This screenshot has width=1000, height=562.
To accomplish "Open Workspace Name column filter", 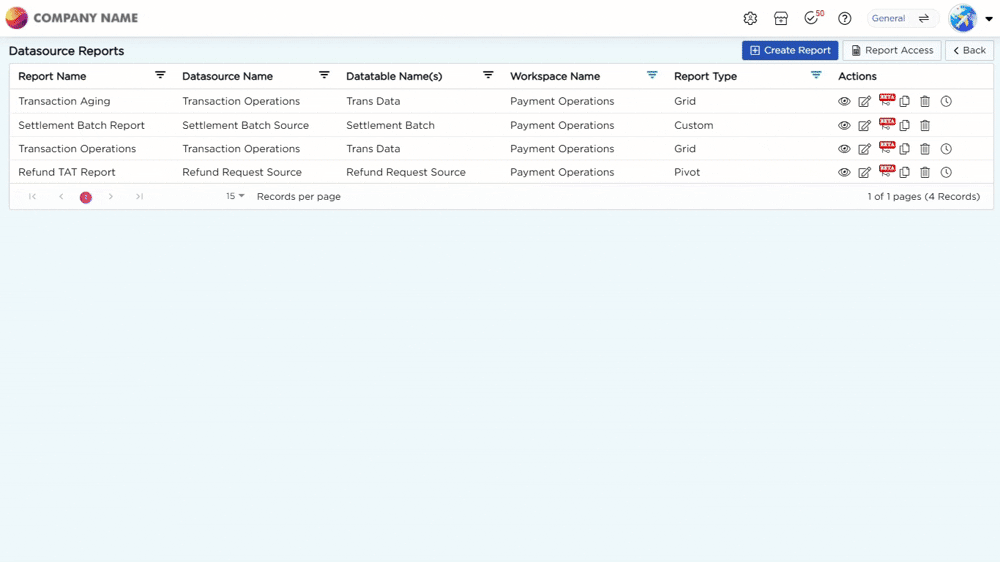I will click(x=652, y=75).
